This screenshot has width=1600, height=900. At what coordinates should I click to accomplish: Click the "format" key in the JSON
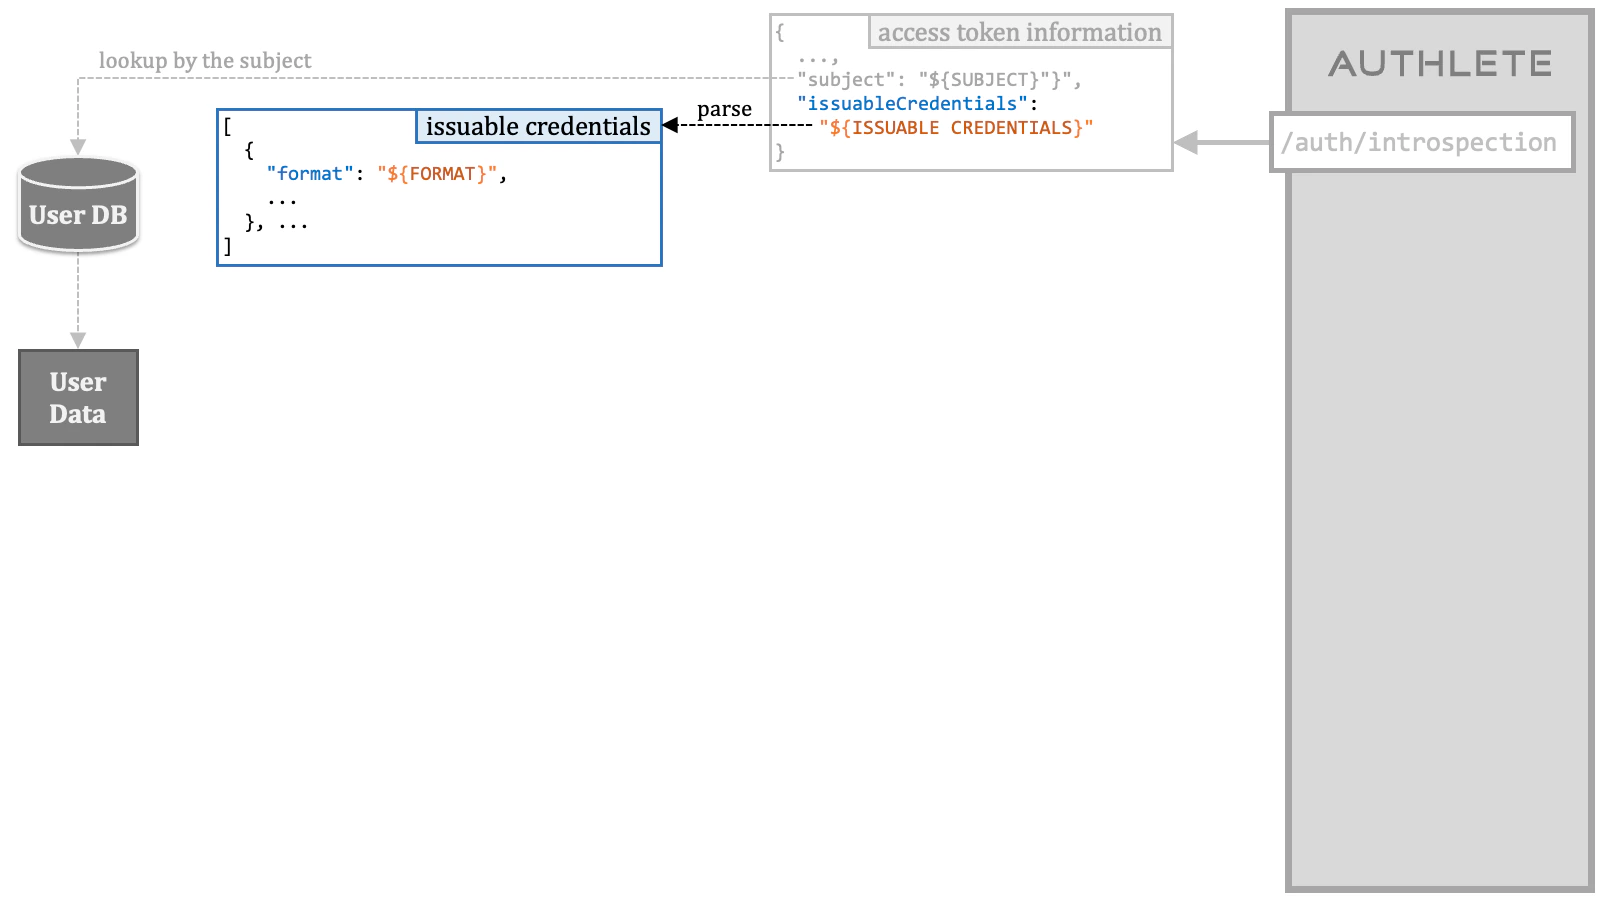(310, 174)
